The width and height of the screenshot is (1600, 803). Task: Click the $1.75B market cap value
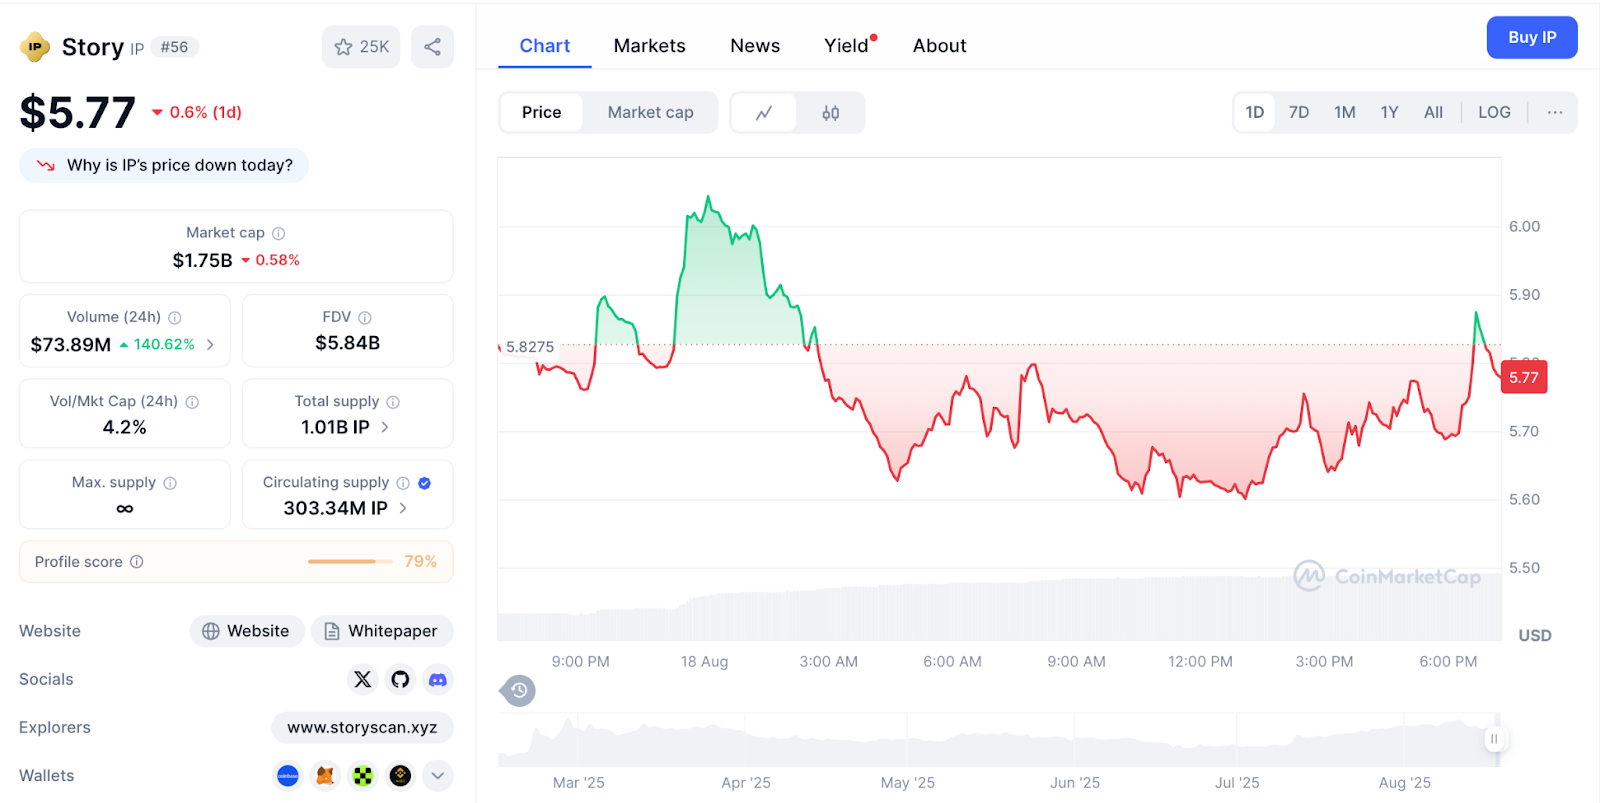(x=202, y=261)
